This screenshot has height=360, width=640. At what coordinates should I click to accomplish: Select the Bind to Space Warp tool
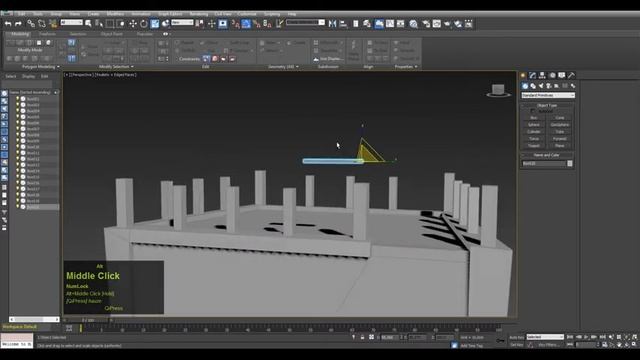coord(53,24)
